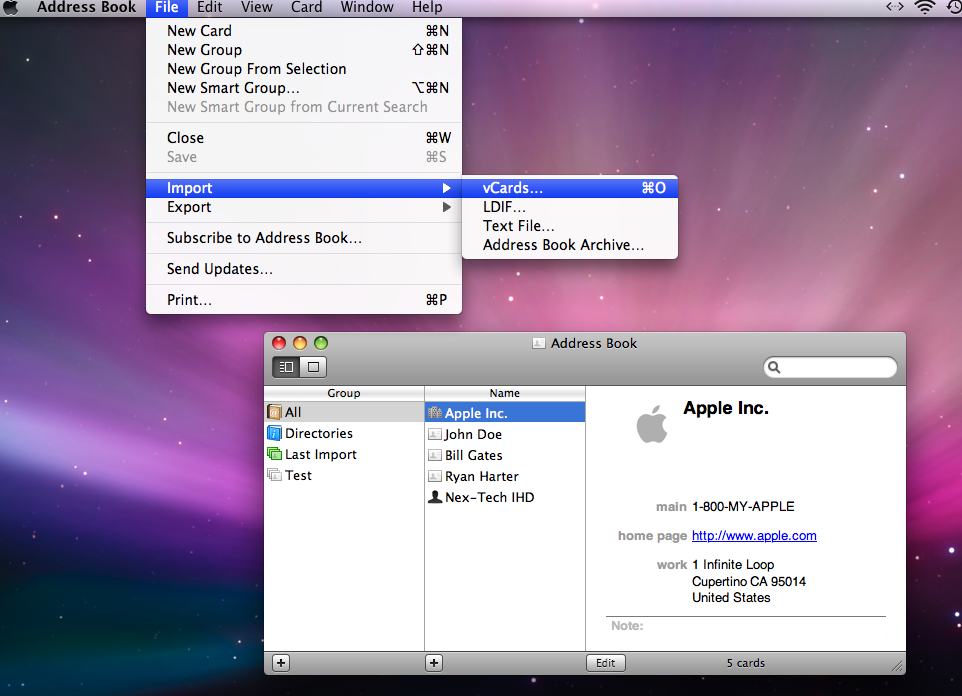Open the Address Book application menu
962x696 pixels.
click(87, 7)
